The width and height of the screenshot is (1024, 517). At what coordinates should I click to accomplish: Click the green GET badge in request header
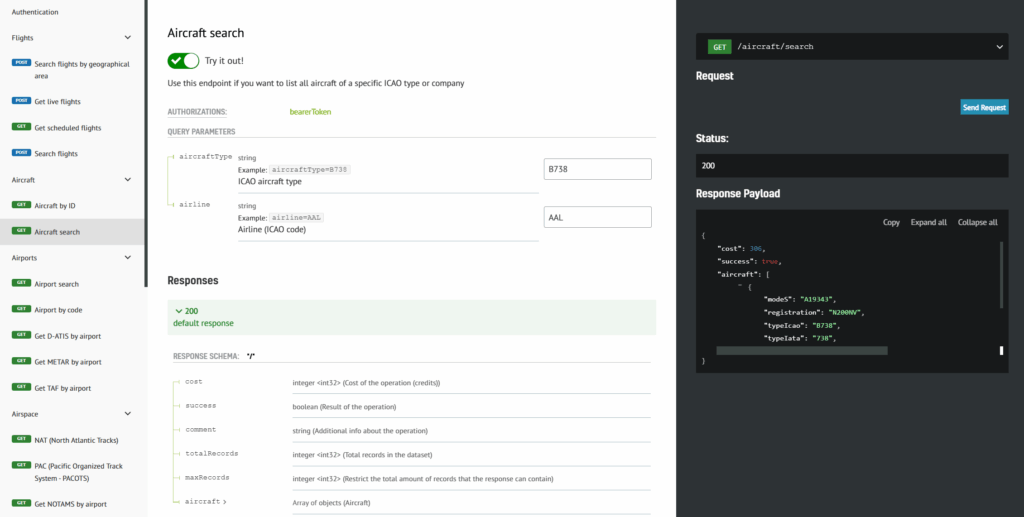(720, 47)
